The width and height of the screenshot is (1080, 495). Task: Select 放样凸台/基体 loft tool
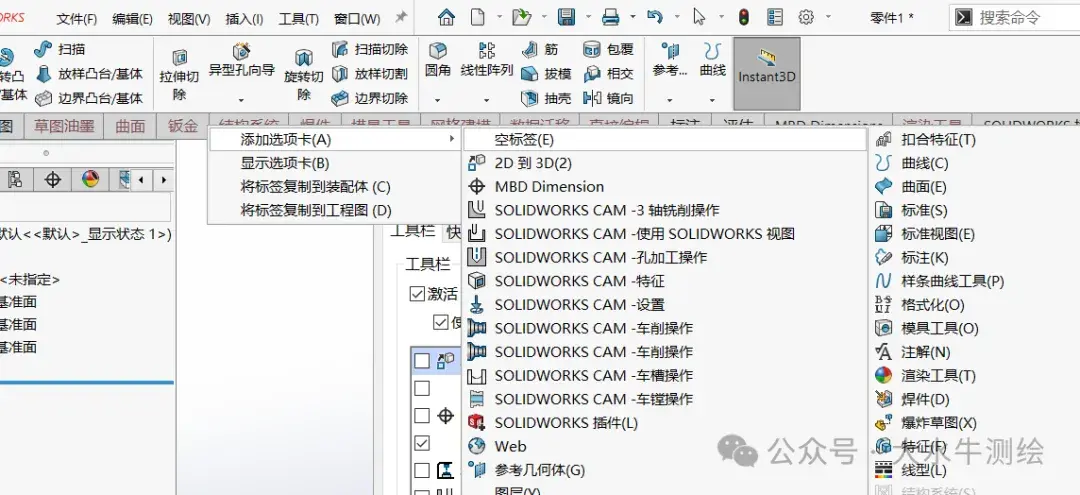89,74
